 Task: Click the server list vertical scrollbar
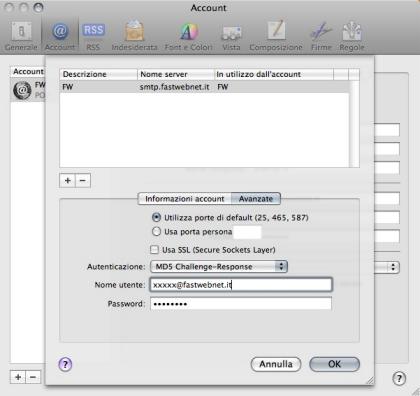click(x=354, y=123)
